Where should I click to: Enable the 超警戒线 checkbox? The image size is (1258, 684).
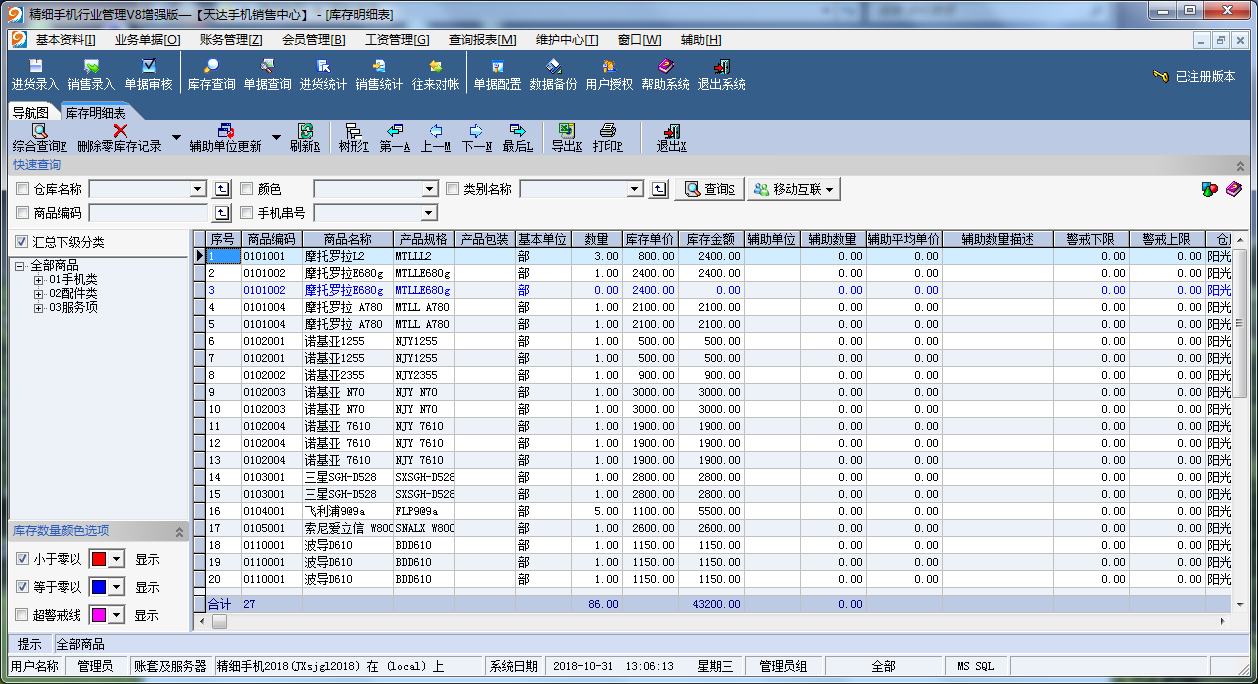point(22,615)
